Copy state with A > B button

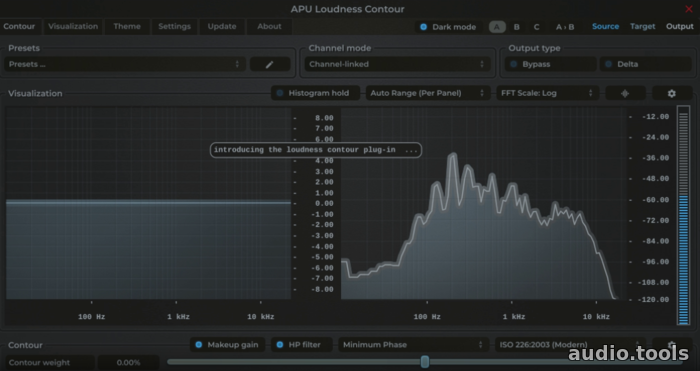[x=565, y=27]
